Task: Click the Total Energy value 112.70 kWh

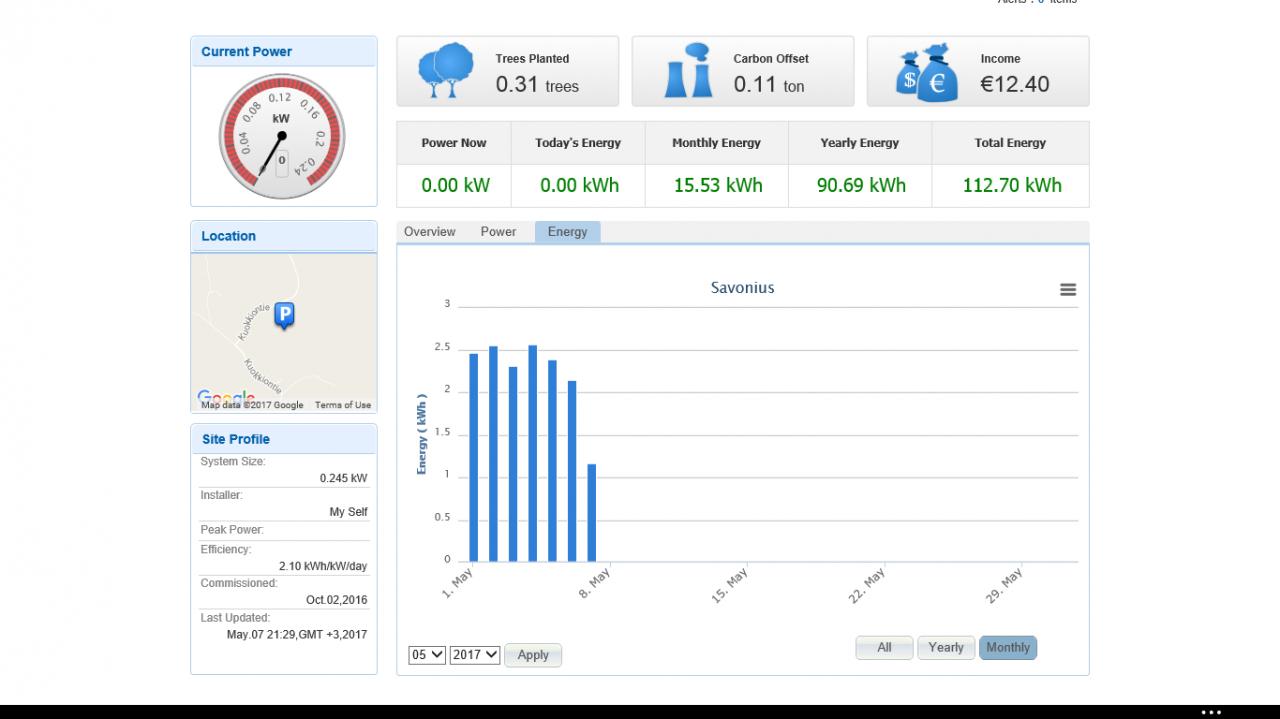Action: [1012, 185]
